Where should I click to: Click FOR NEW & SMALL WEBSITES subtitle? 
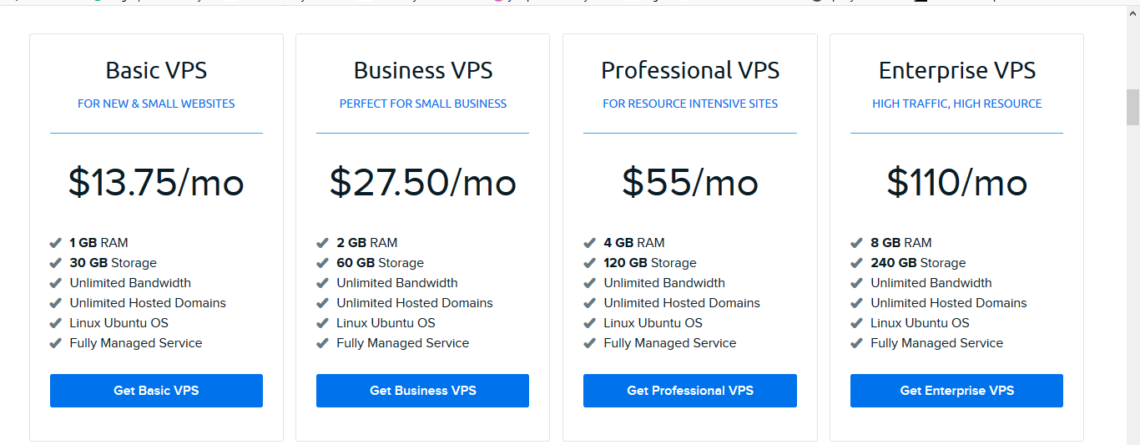[x=156, y=104]
